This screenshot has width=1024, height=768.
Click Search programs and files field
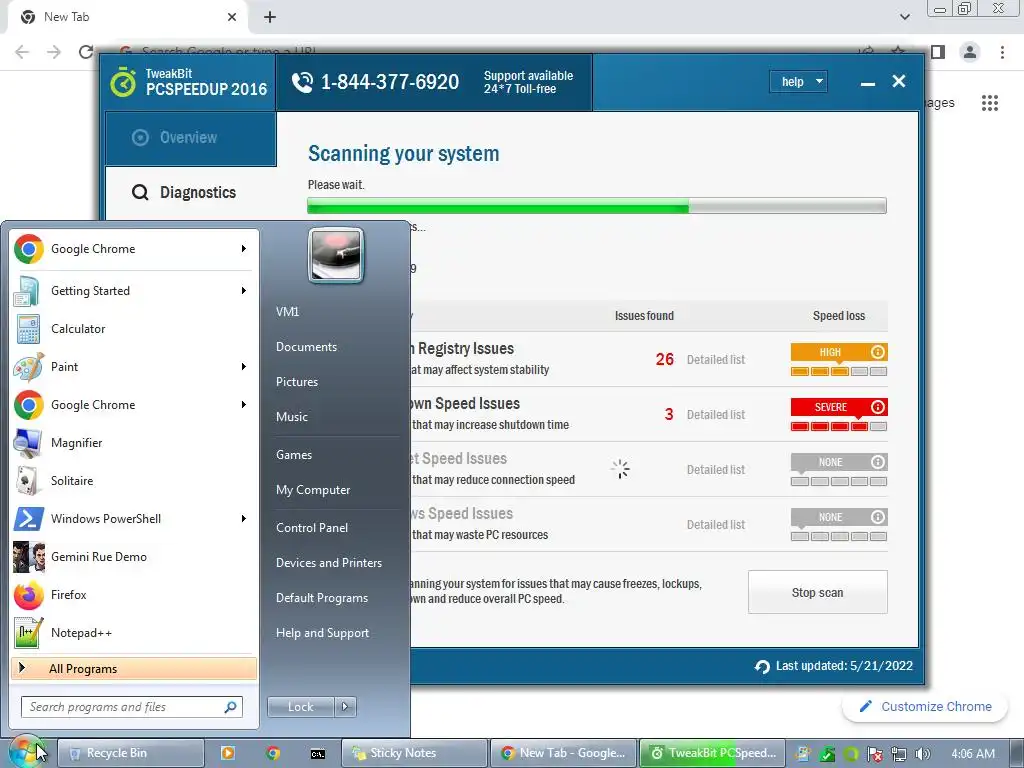[x=132, y=707]
